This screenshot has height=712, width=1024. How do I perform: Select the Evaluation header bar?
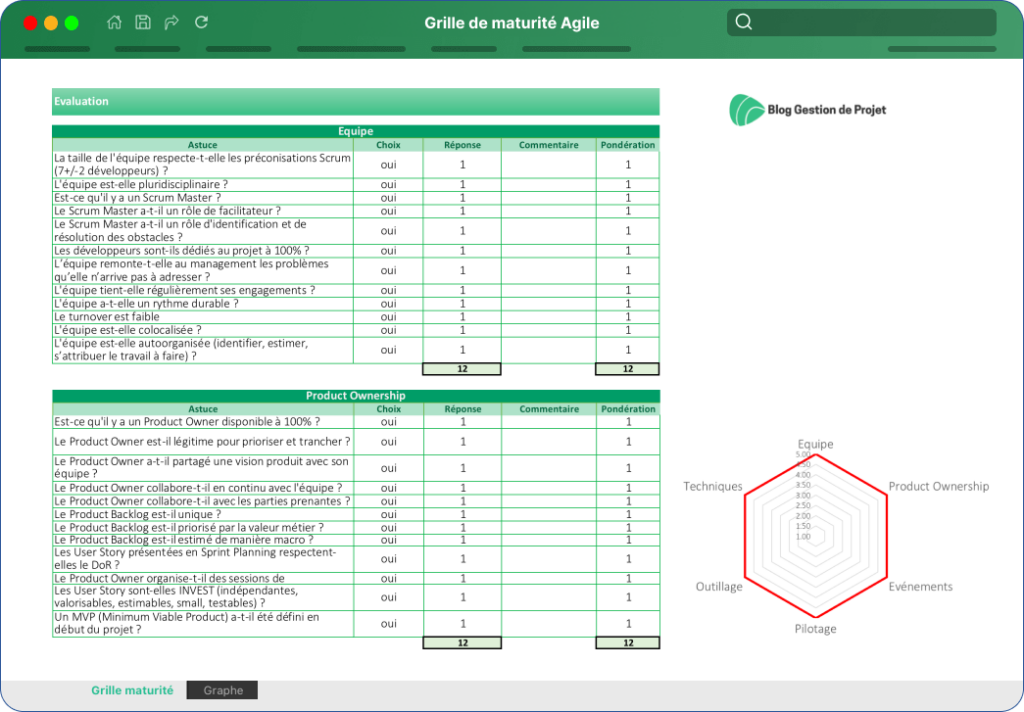tap(355, 101)
